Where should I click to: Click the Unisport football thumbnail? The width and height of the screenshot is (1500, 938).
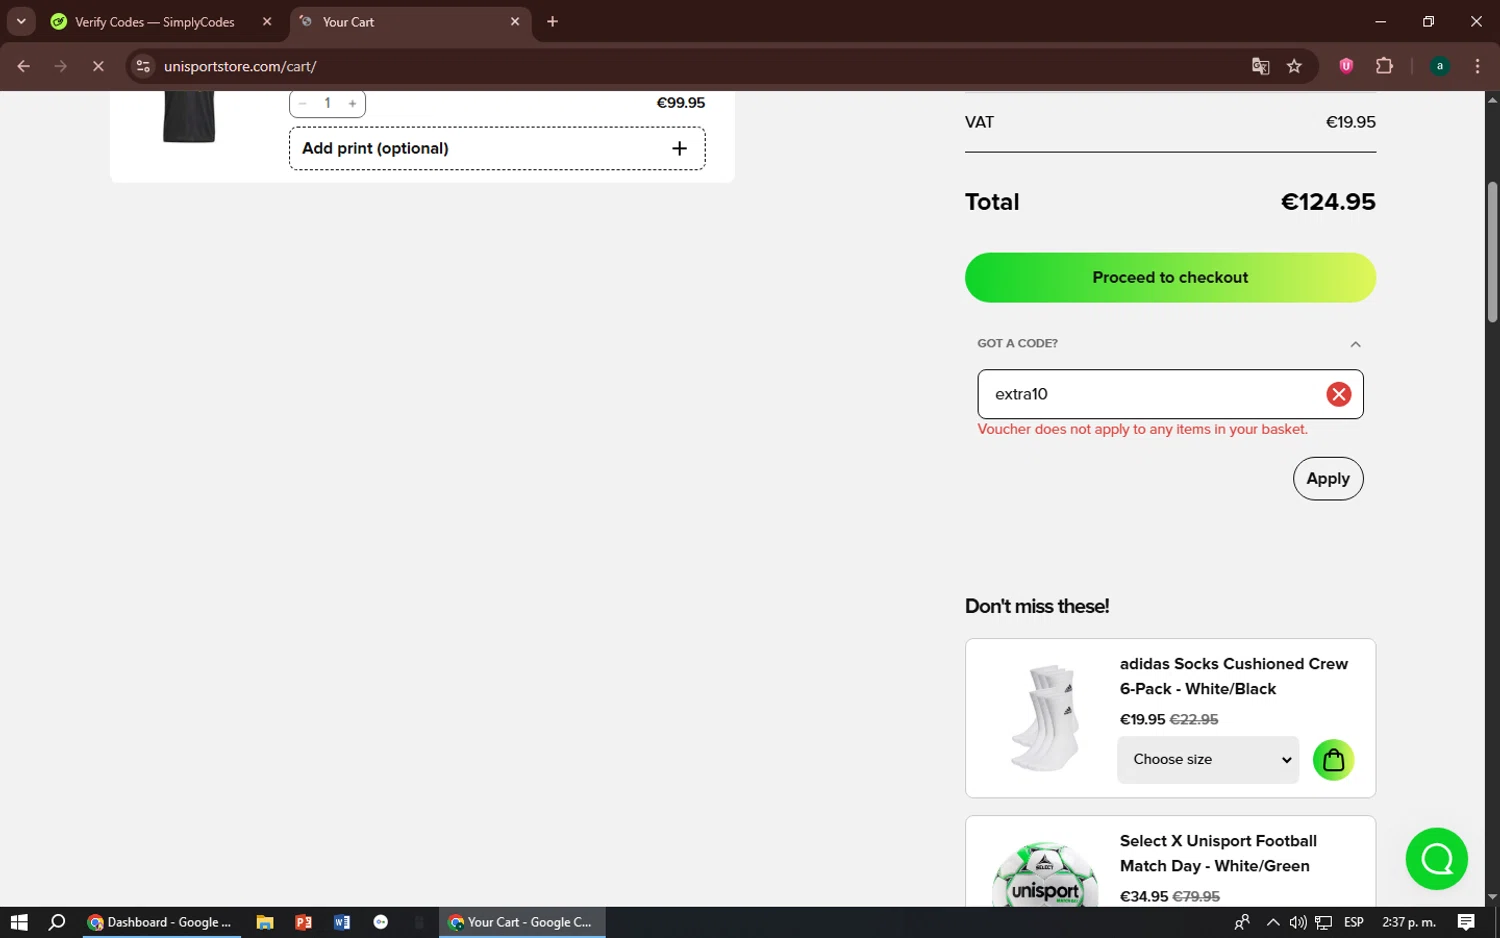(x=1044, y=875)
